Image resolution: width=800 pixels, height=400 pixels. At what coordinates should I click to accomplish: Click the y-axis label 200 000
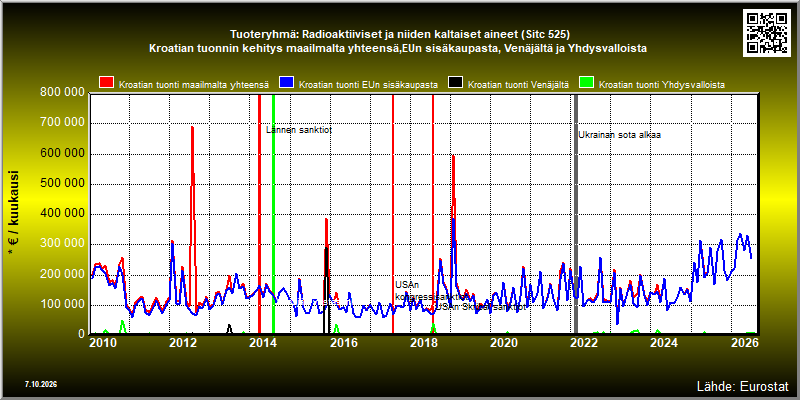(x=62, y=274)
